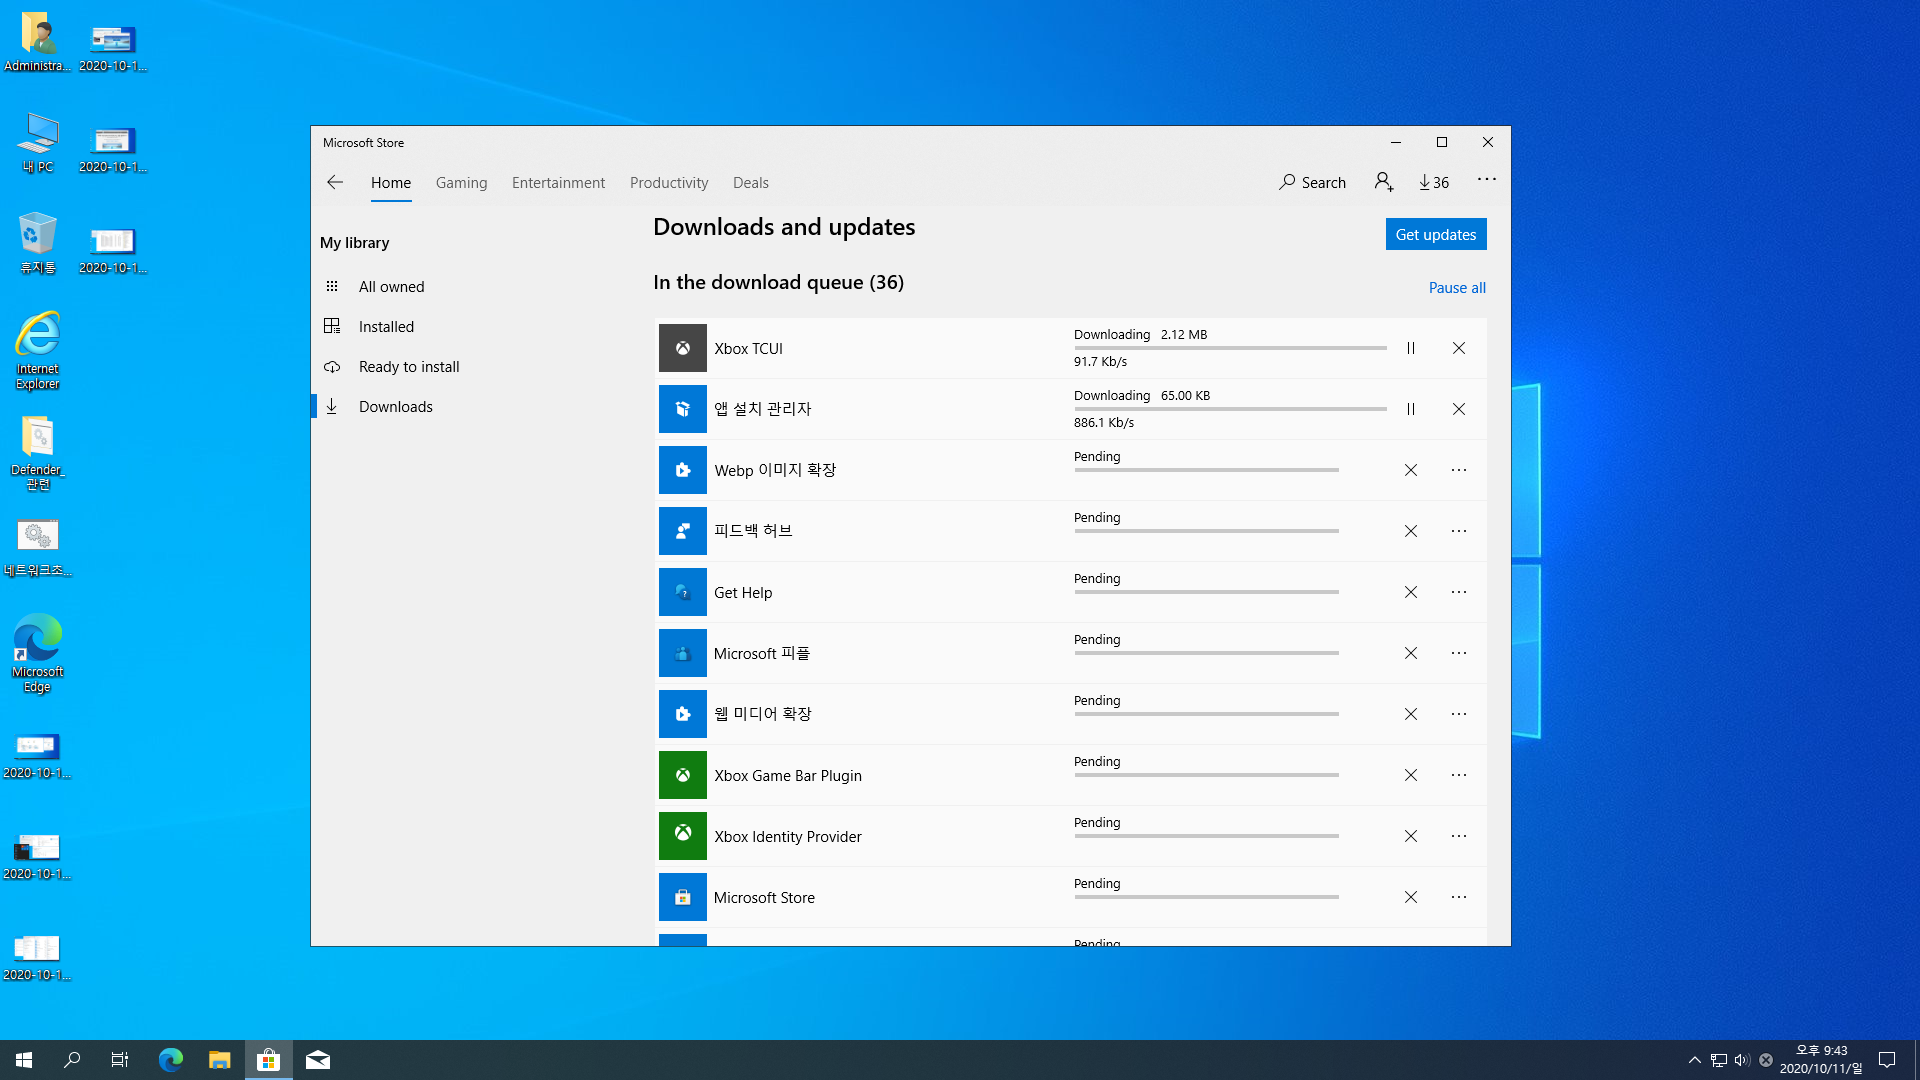Pause the Xbox TCUI download
Viewport: 1920px width, 1080px height.
[1410, 348]
